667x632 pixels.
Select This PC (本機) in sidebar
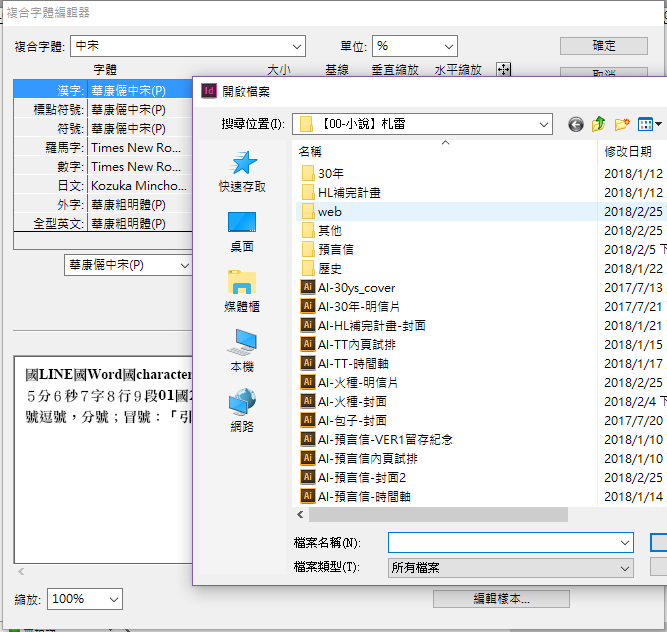[242, 351]
